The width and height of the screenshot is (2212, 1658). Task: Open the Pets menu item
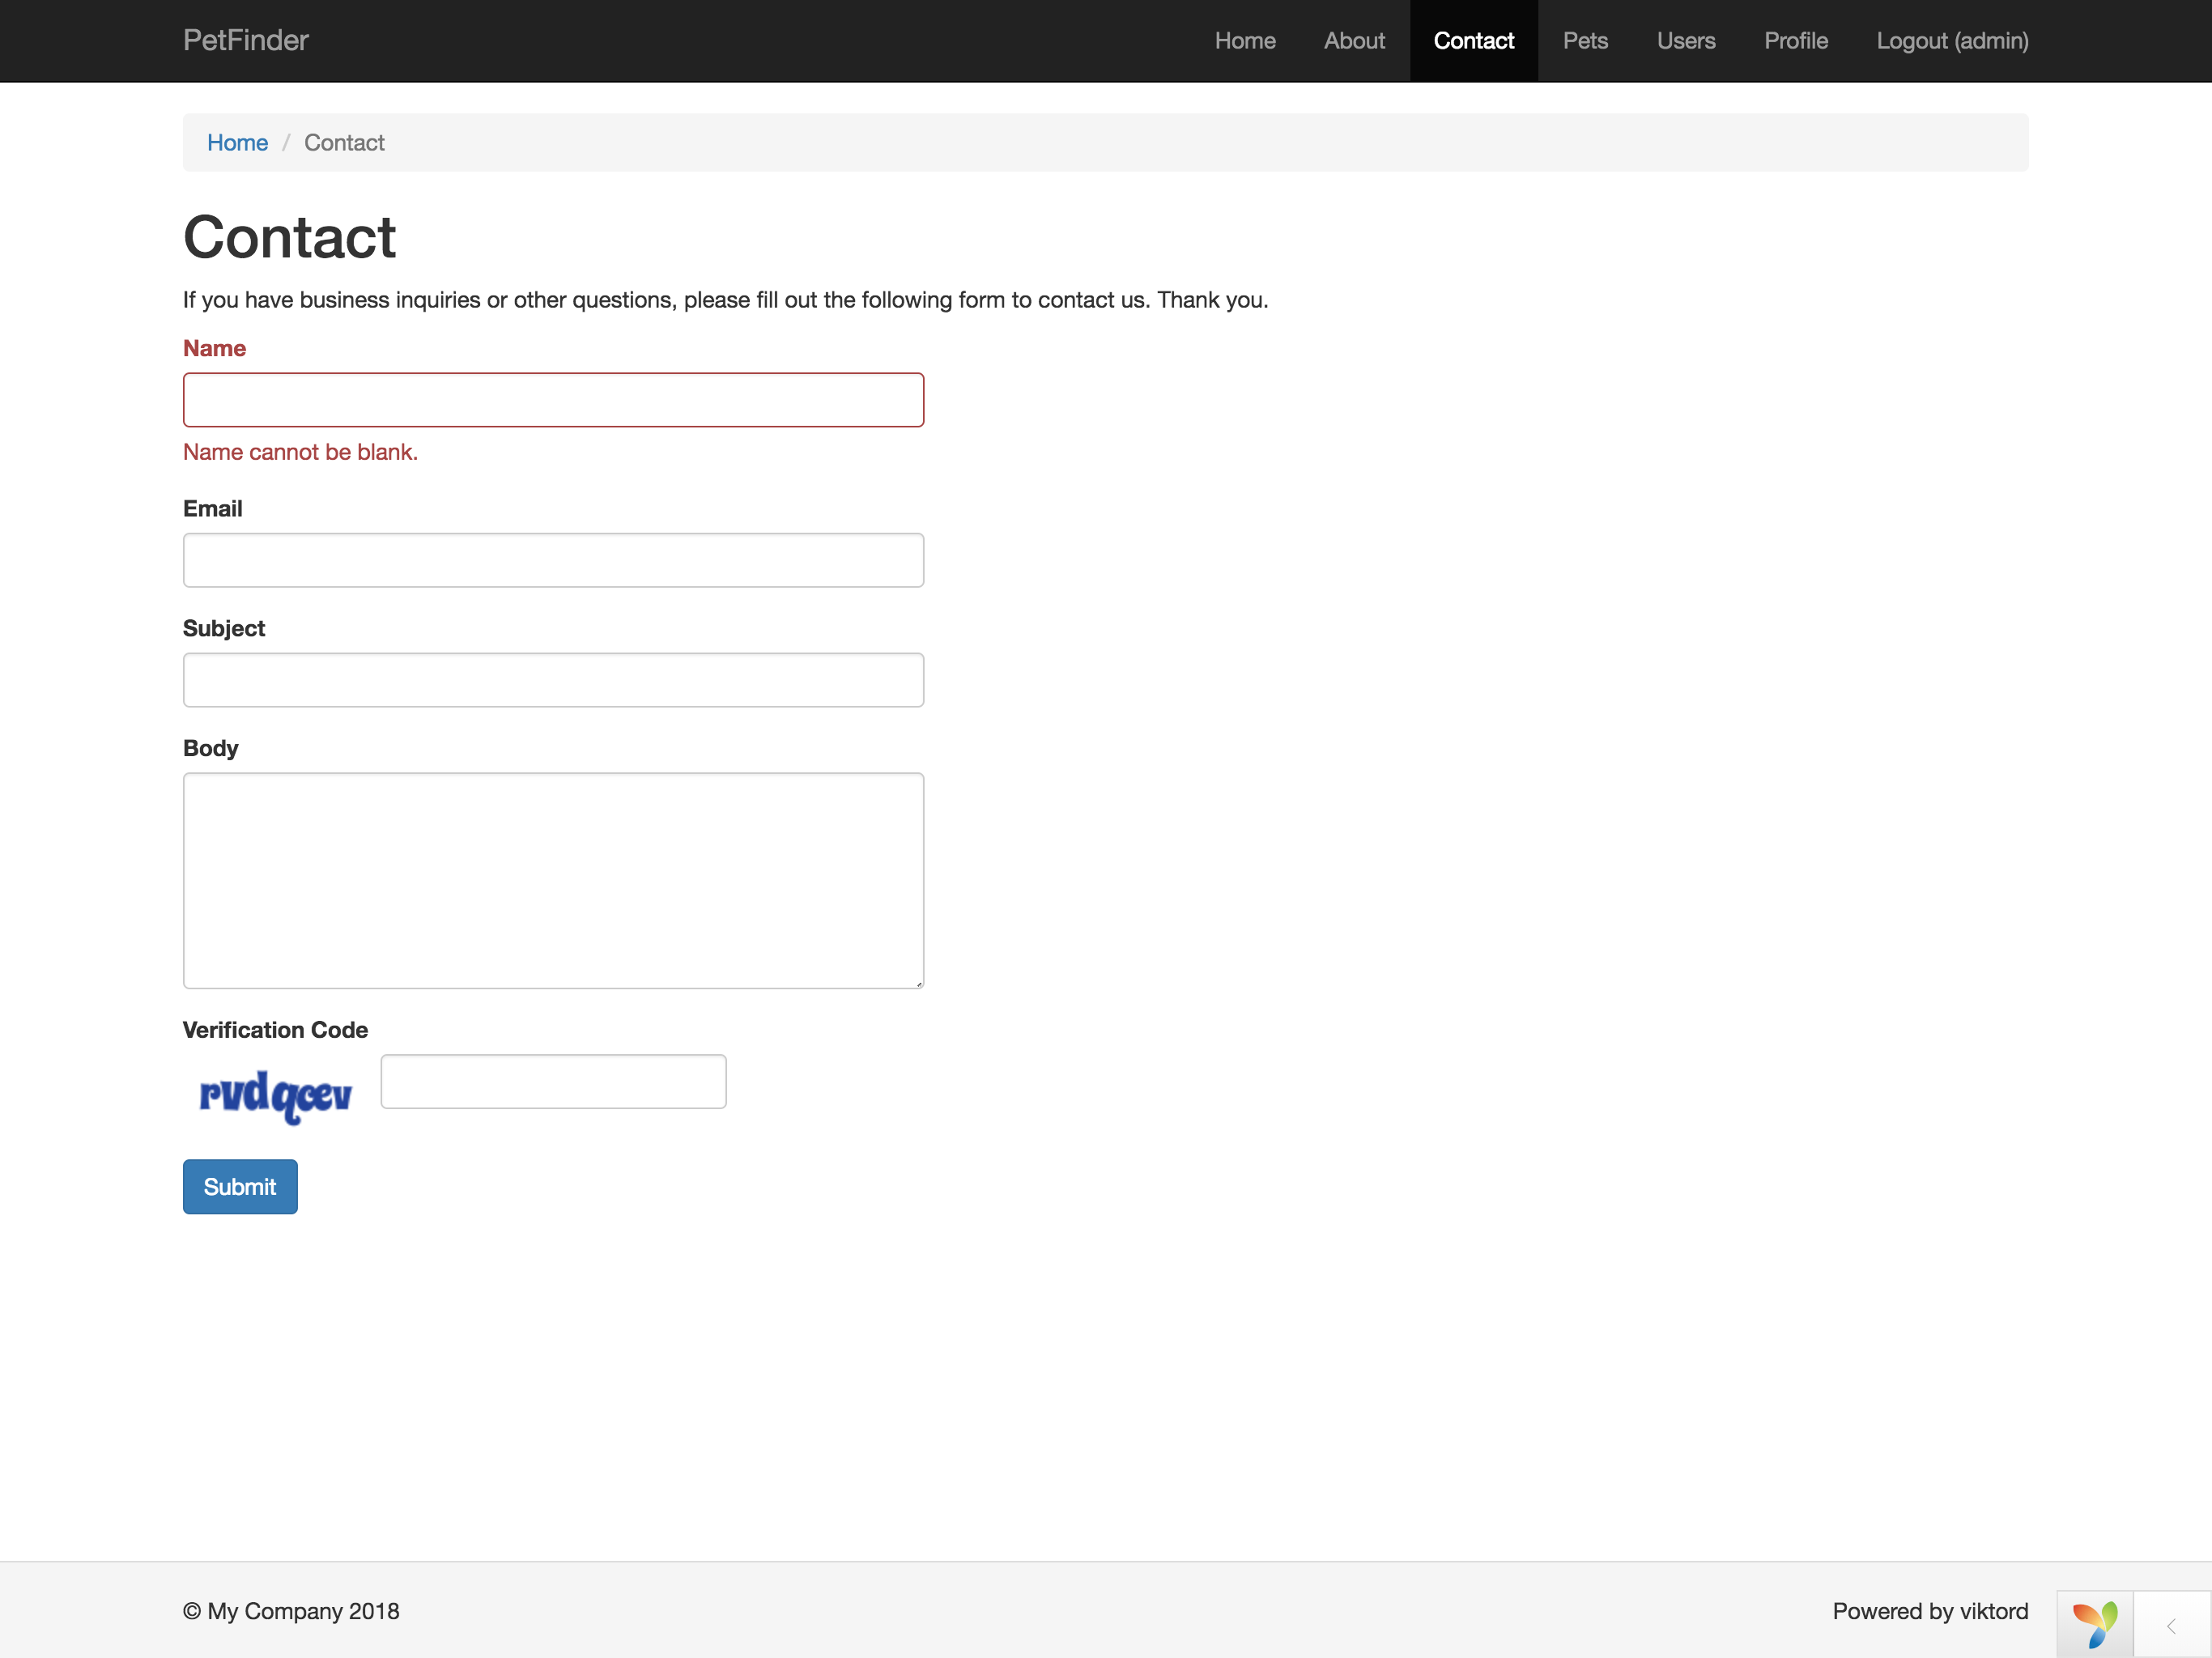1585,41
